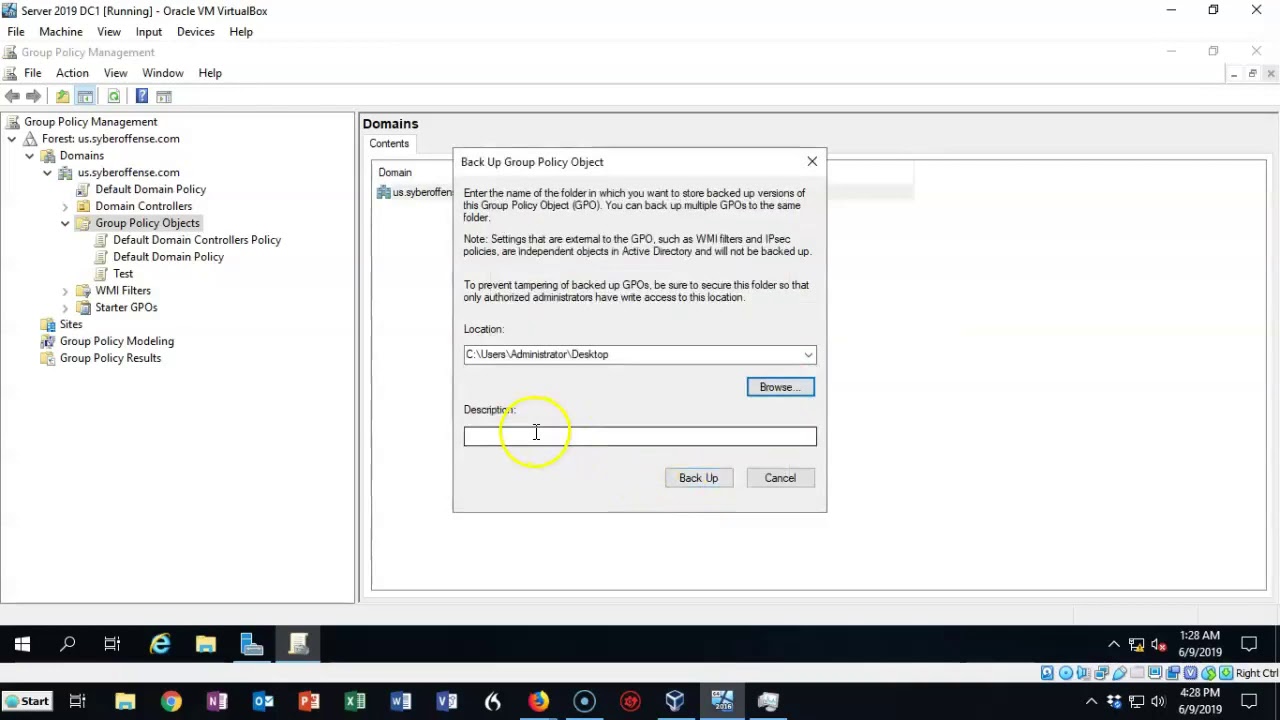
Task: Open the Location path dropdown
Action: point(808,355)
